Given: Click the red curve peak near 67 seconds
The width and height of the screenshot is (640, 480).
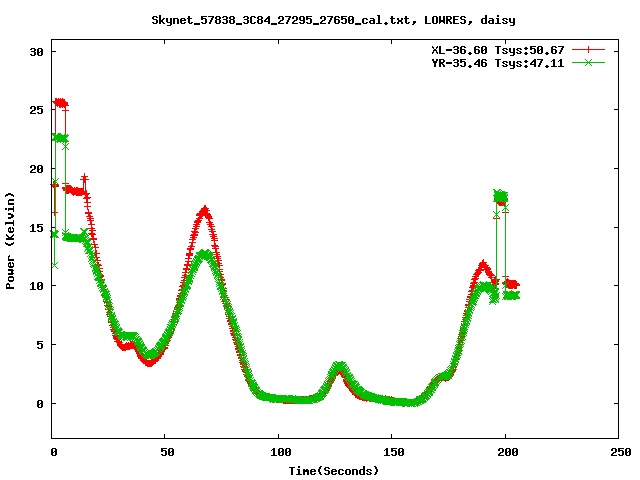Looking at the screenshot, I should point(204,211).
